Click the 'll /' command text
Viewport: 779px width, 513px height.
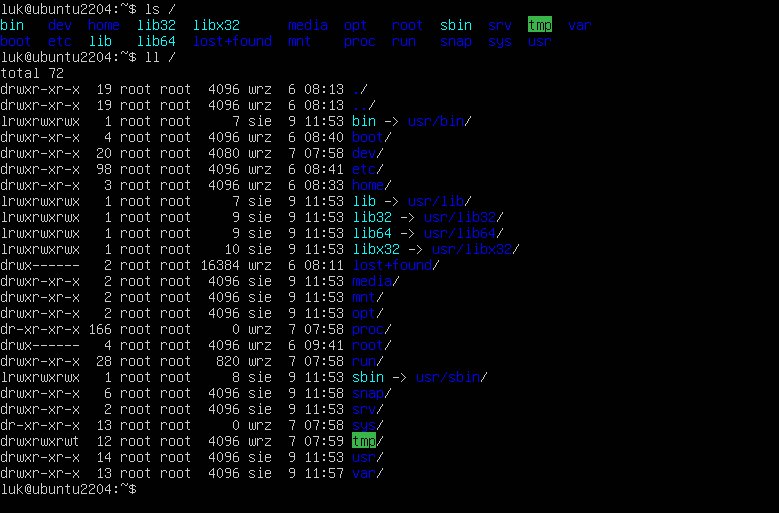[x=160, y=57]
